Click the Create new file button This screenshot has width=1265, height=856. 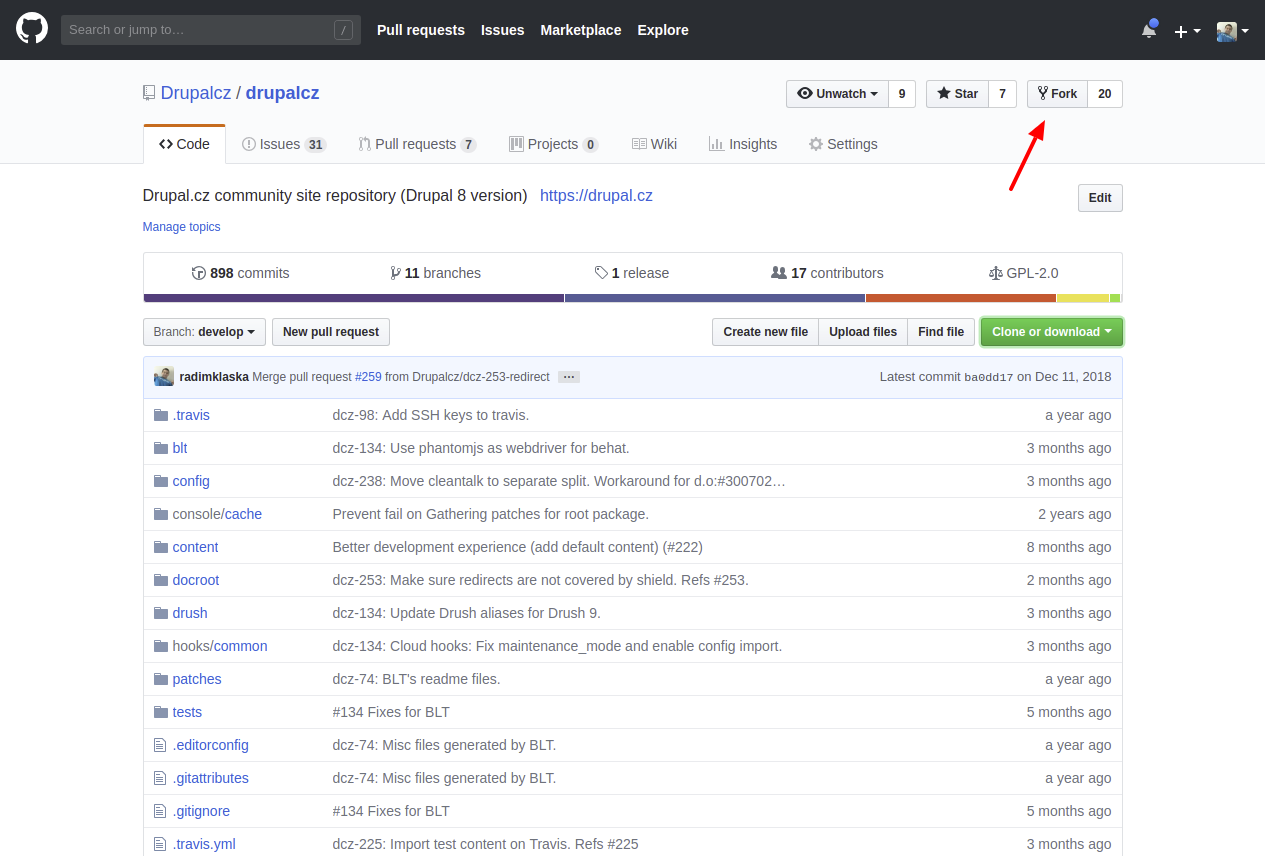click(x=765, y=332)
